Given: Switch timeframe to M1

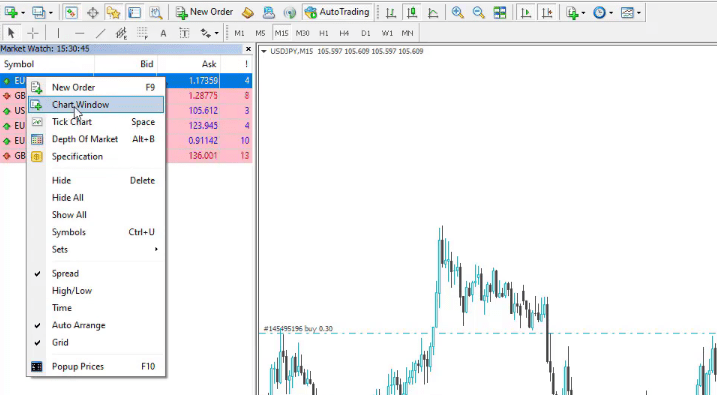Looking at the screenshot, I should click(239, 33).
